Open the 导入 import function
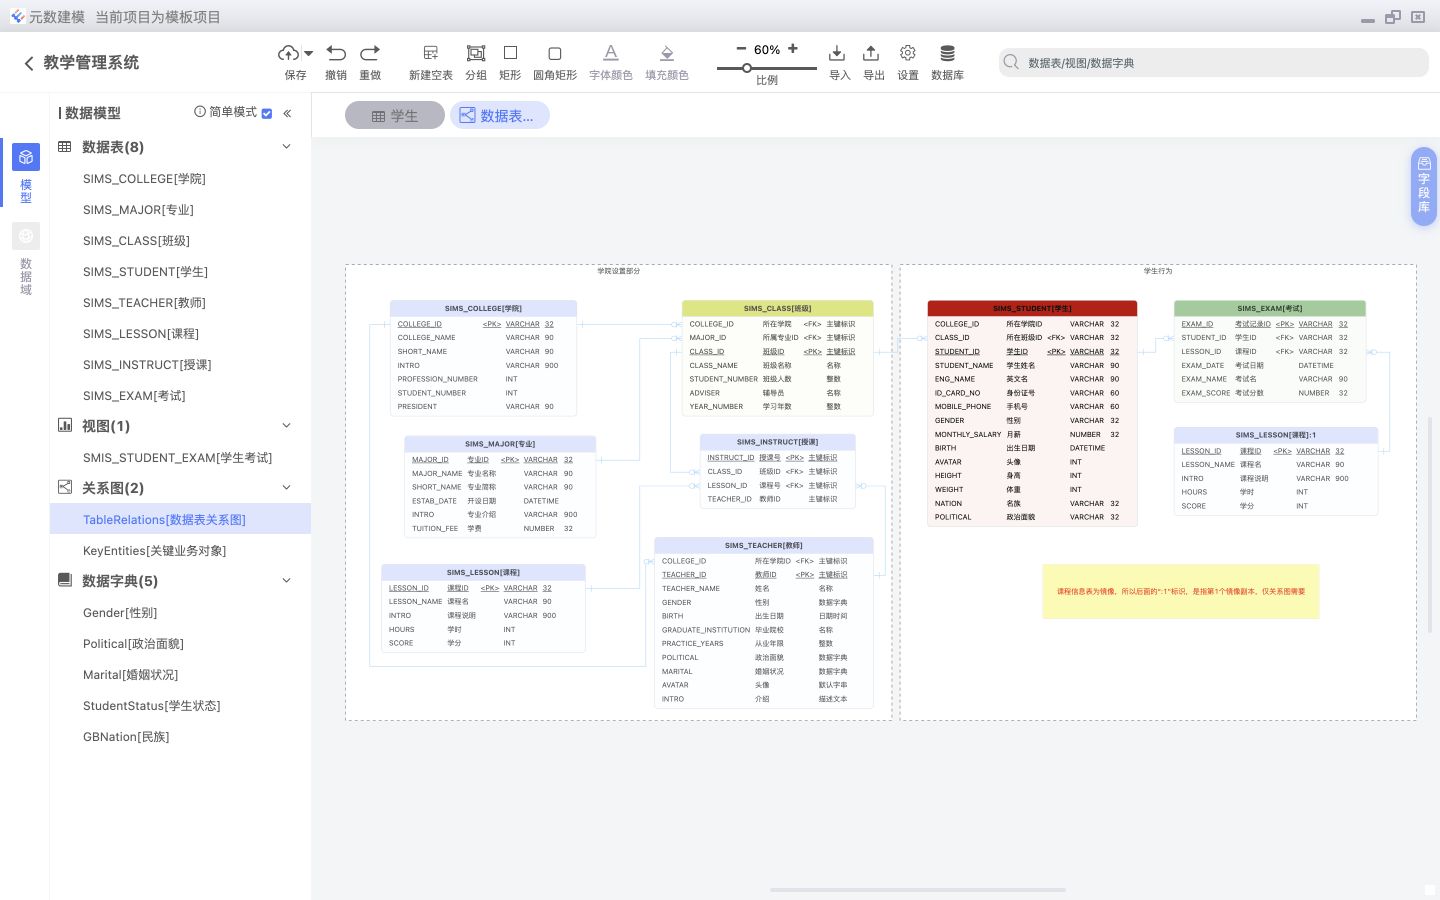Screen dimensions: 1440x900 click(837, 60)
